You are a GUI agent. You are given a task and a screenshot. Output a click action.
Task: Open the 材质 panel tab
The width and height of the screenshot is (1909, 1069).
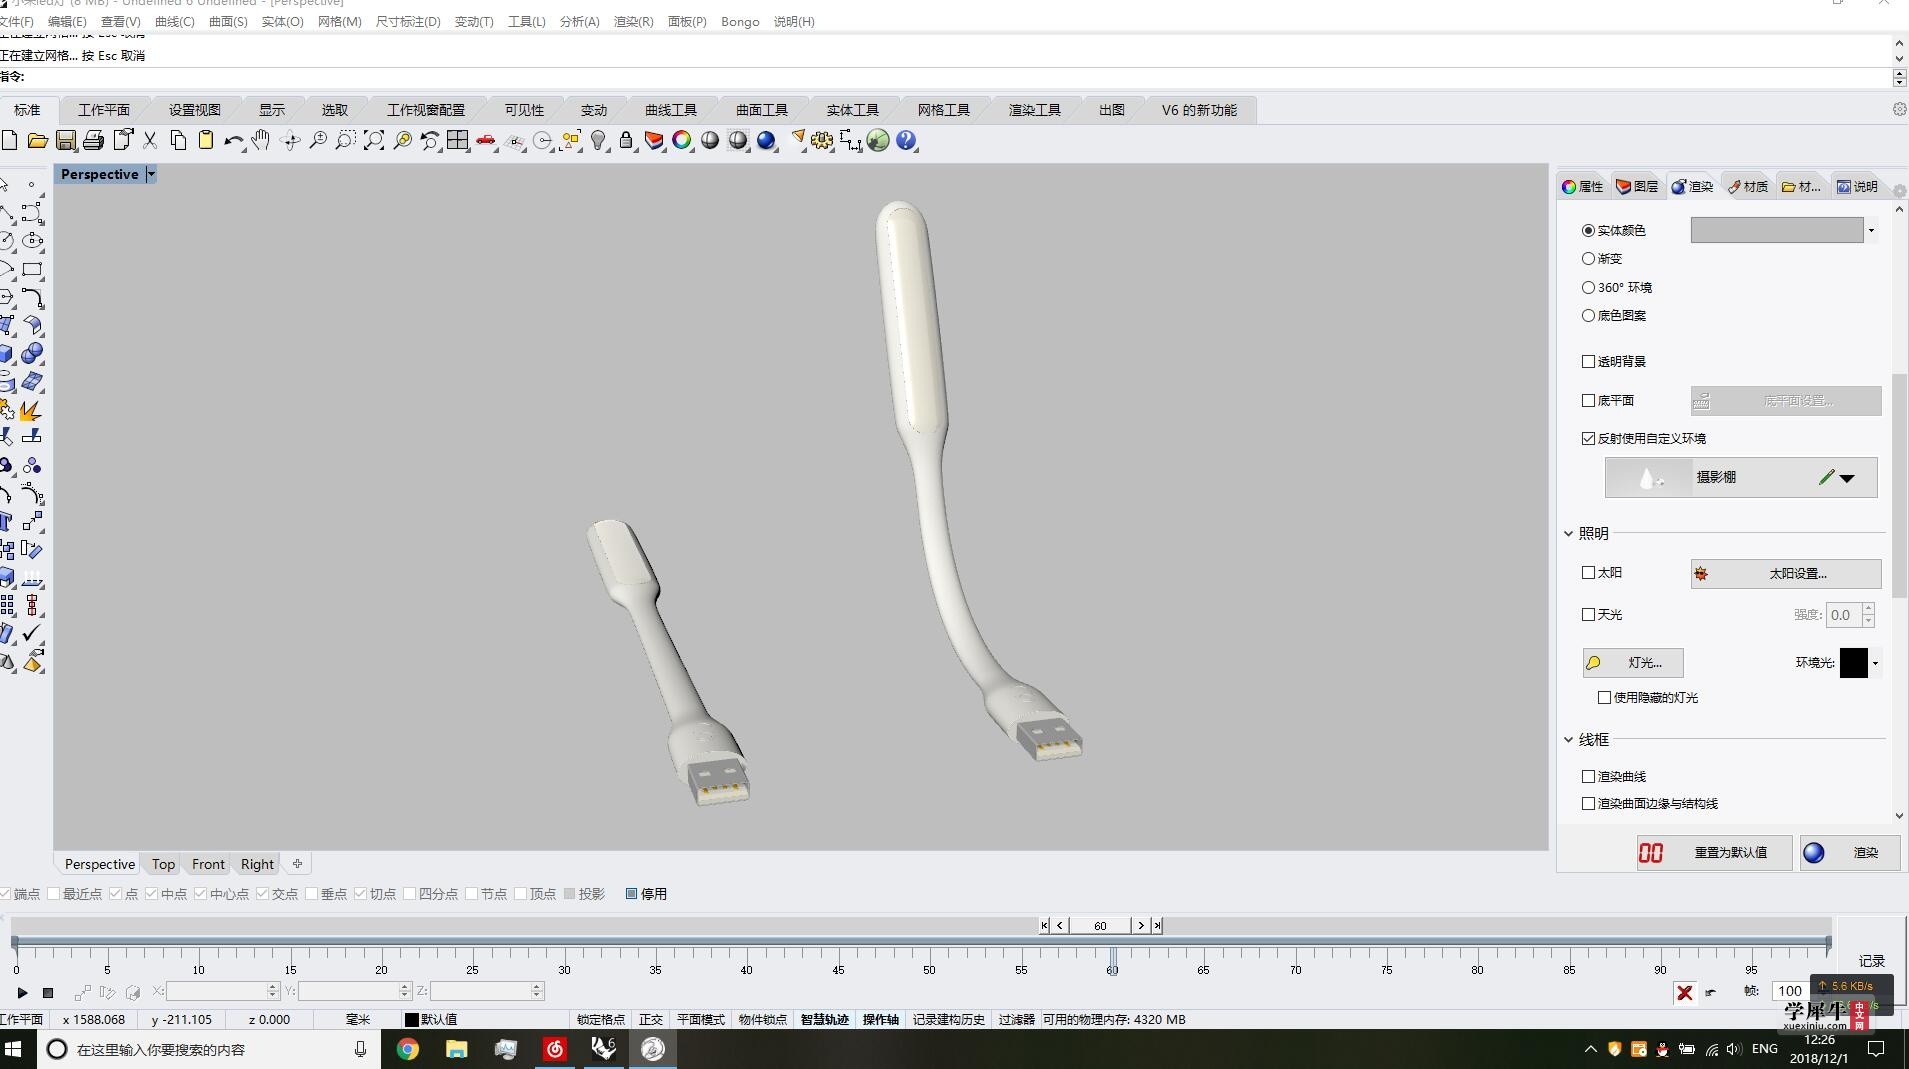tap(1748, 186)
